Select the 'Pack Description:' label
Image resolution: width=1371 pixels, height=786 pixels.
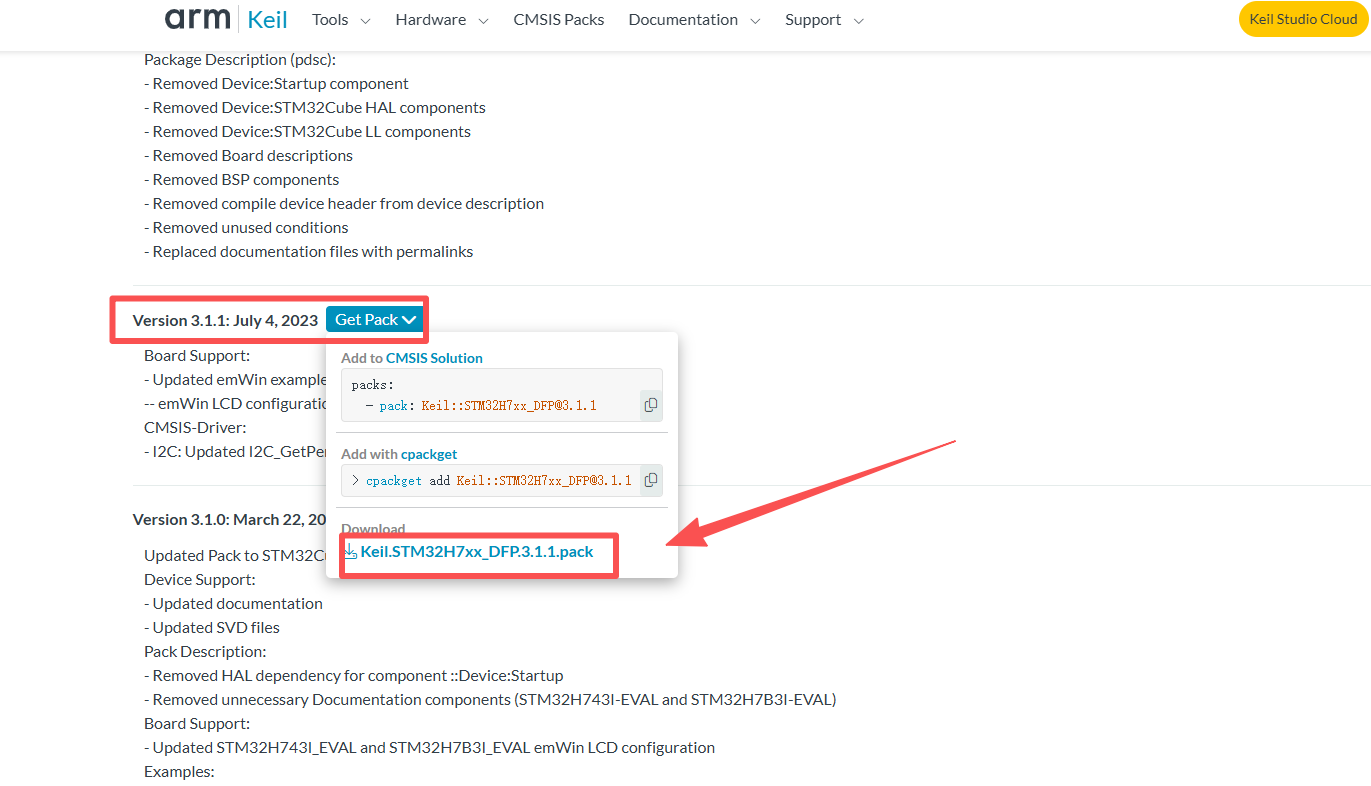click(x=205, y=652)
